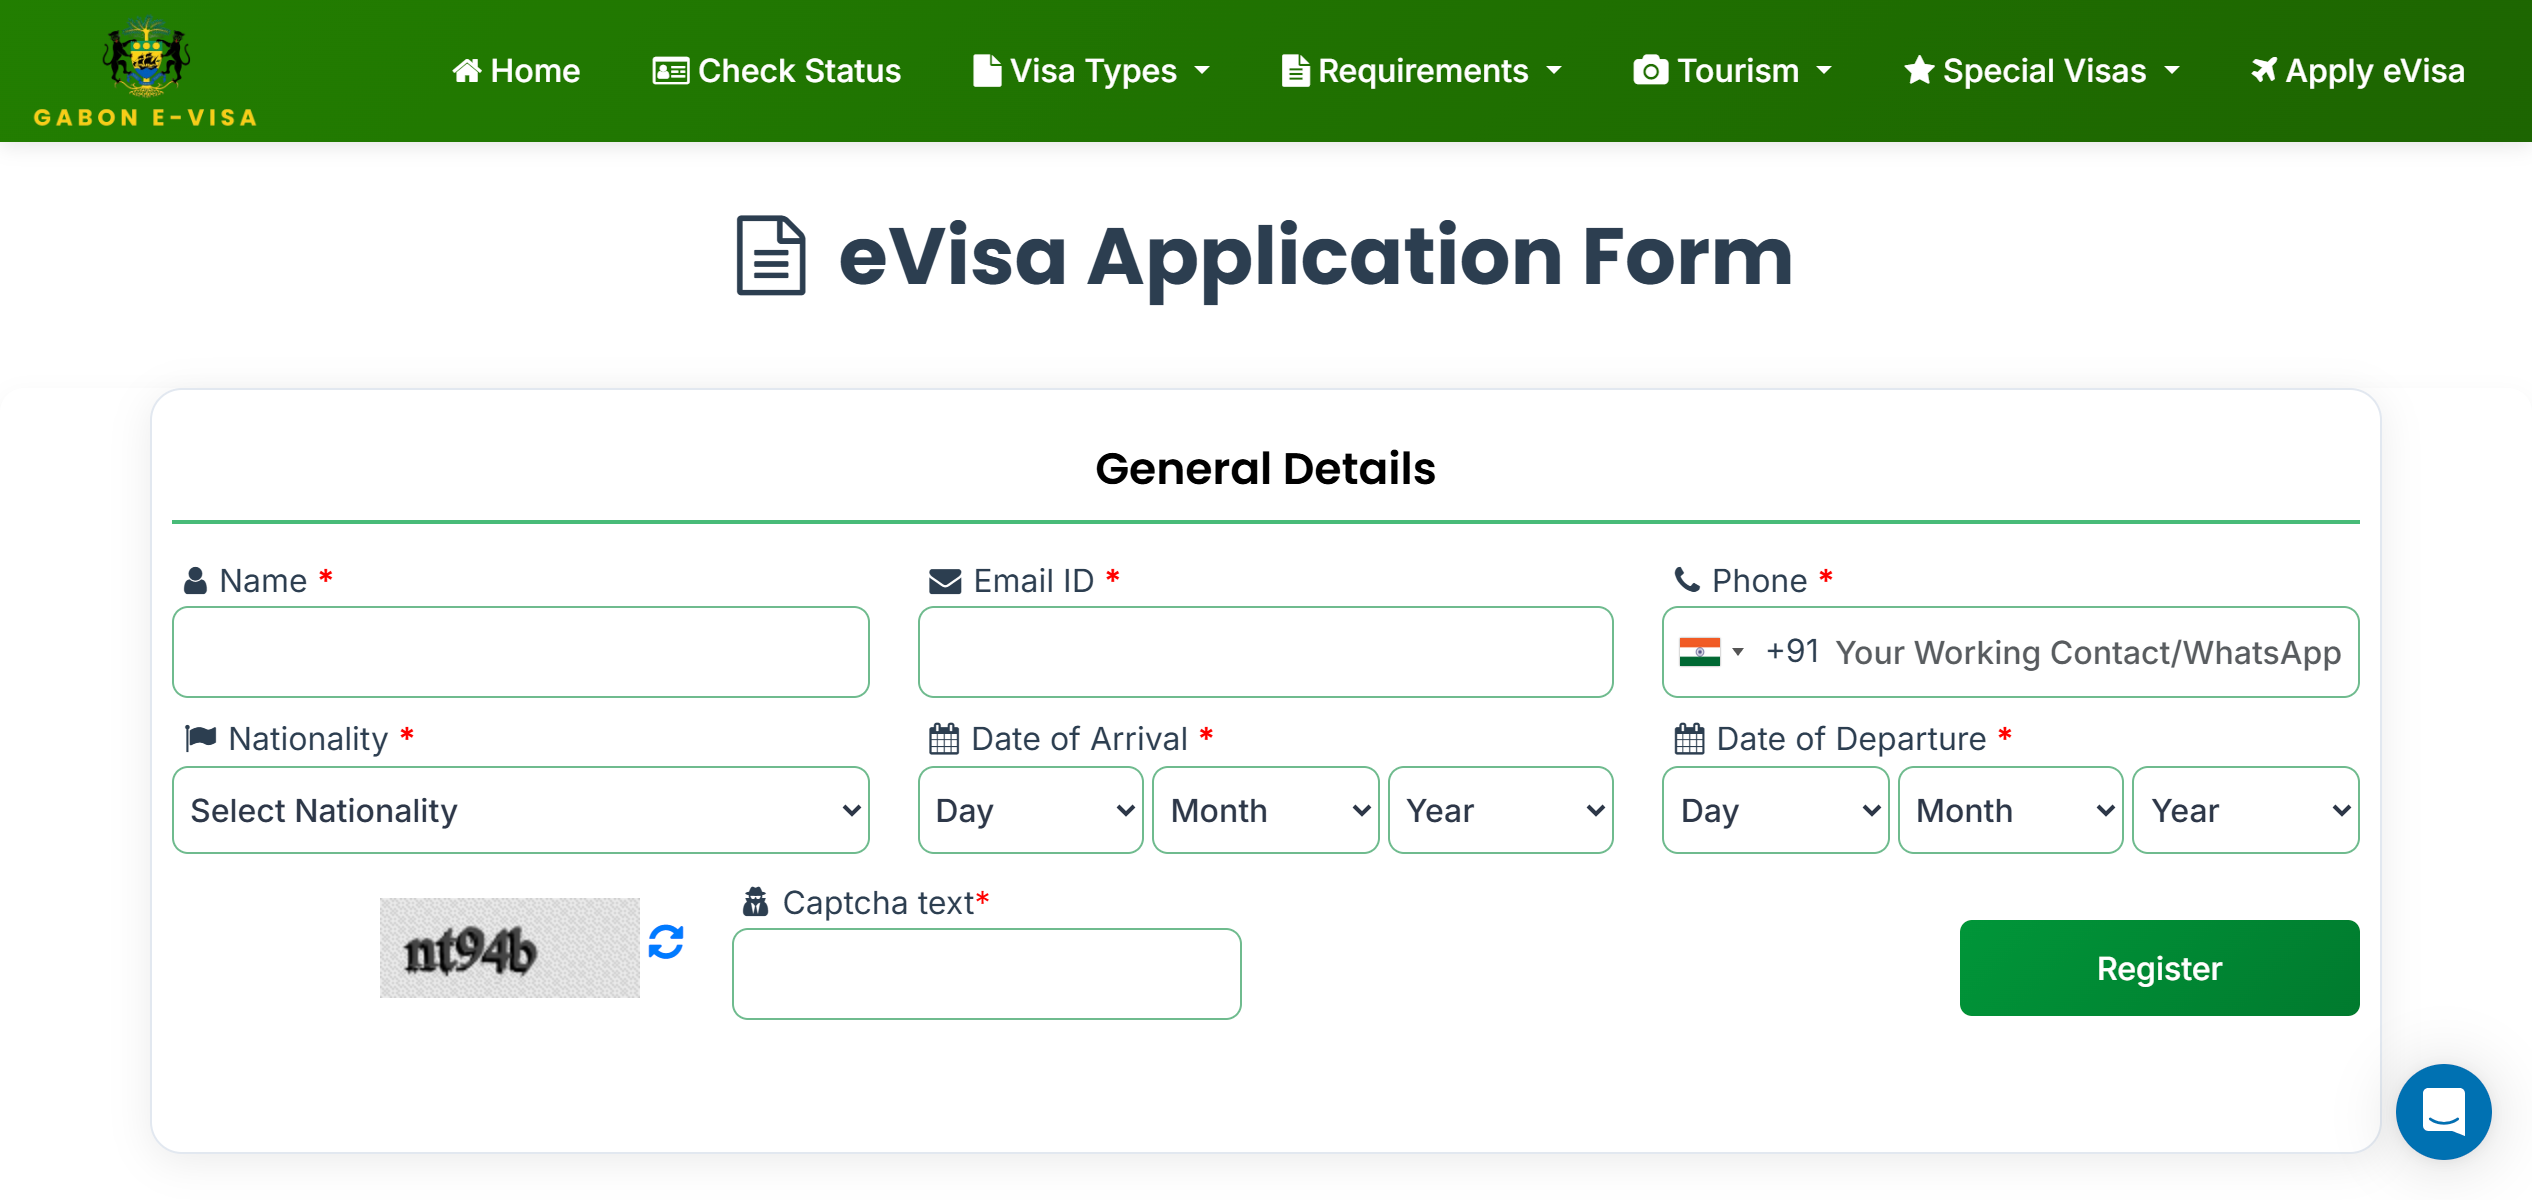
Task: Click the India flag country selector
Action: 1710,652
